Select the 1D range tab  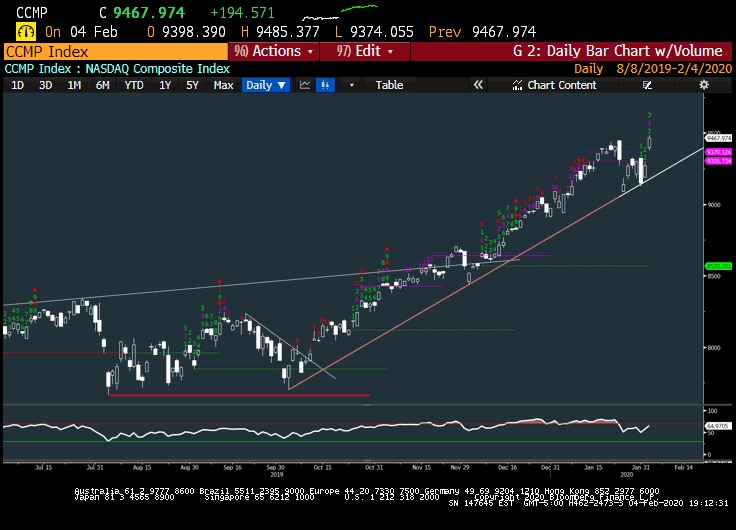[x=17, y=85]
